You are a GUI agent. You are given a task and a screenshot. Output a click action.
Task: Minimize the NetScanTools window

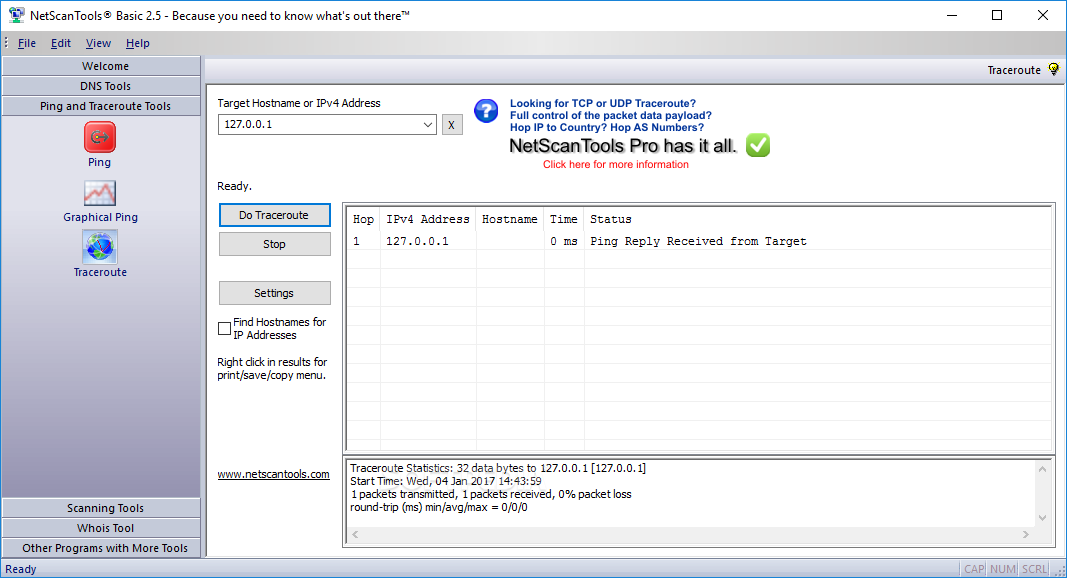coord(952,15)
